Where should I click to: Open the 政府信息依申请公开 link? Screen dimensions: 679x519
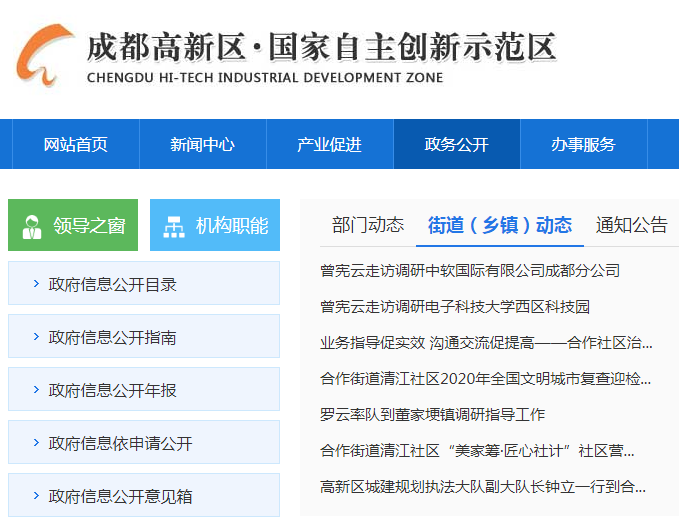[x=120, y=443]
